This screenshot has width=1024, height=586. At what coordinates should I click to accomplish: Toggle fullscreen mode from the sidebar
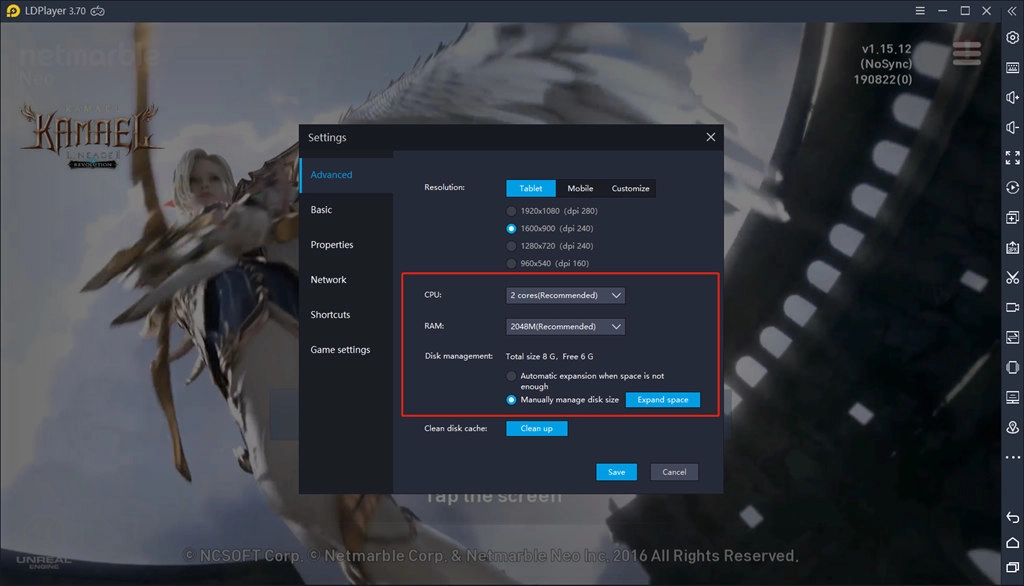pyautogui.click(x=1011, y=157)
